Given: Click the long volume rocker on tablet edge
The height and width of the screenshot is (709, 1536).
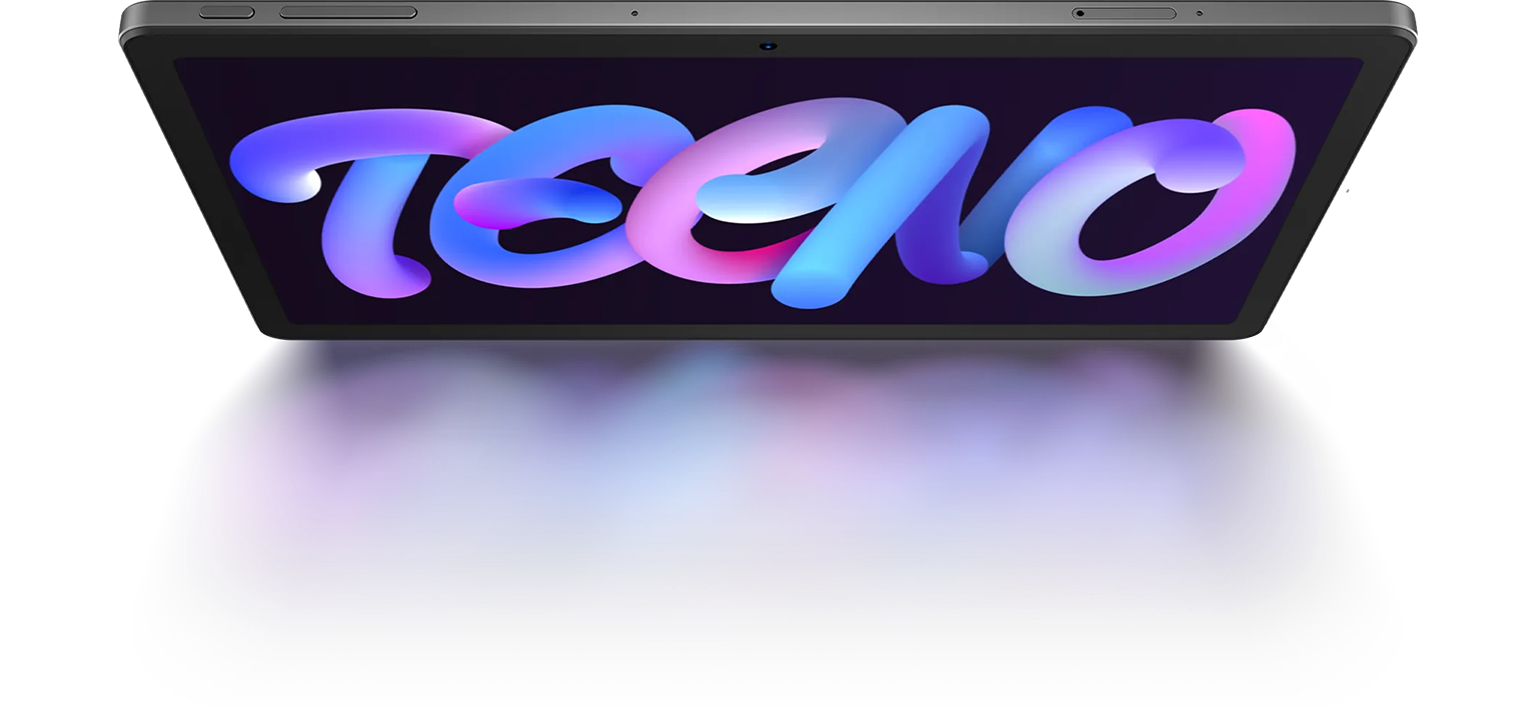Looking at the screenshot, I should [x=348, y=13].
